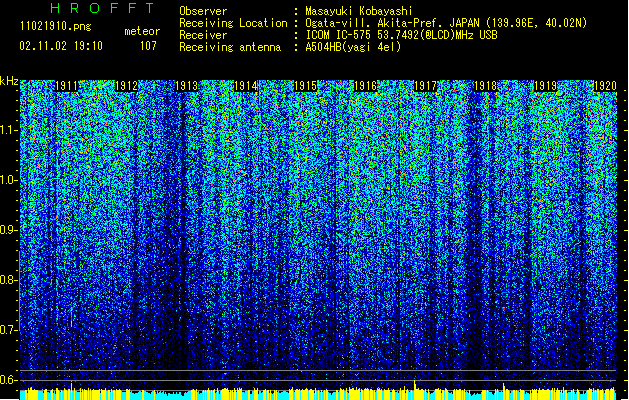Click the 0.7 kHz axis label

[x=9, y=330]
